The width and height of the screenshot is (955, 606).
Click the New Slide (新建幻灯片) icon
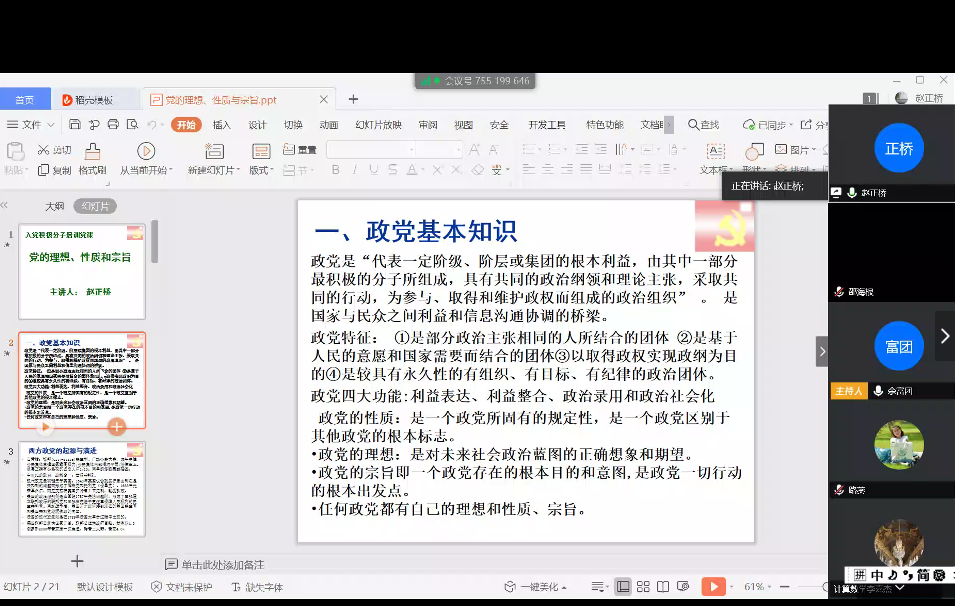tap(213, 152)
